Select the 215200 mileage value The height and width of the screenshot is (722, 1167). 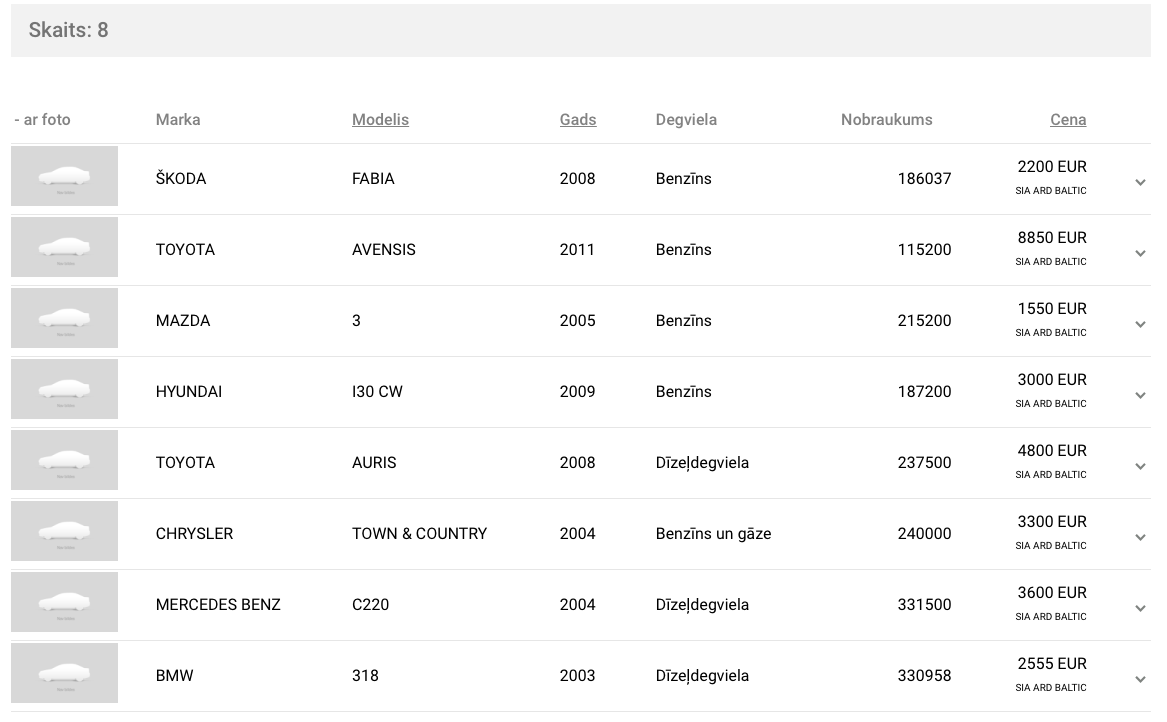click(924, 321)
